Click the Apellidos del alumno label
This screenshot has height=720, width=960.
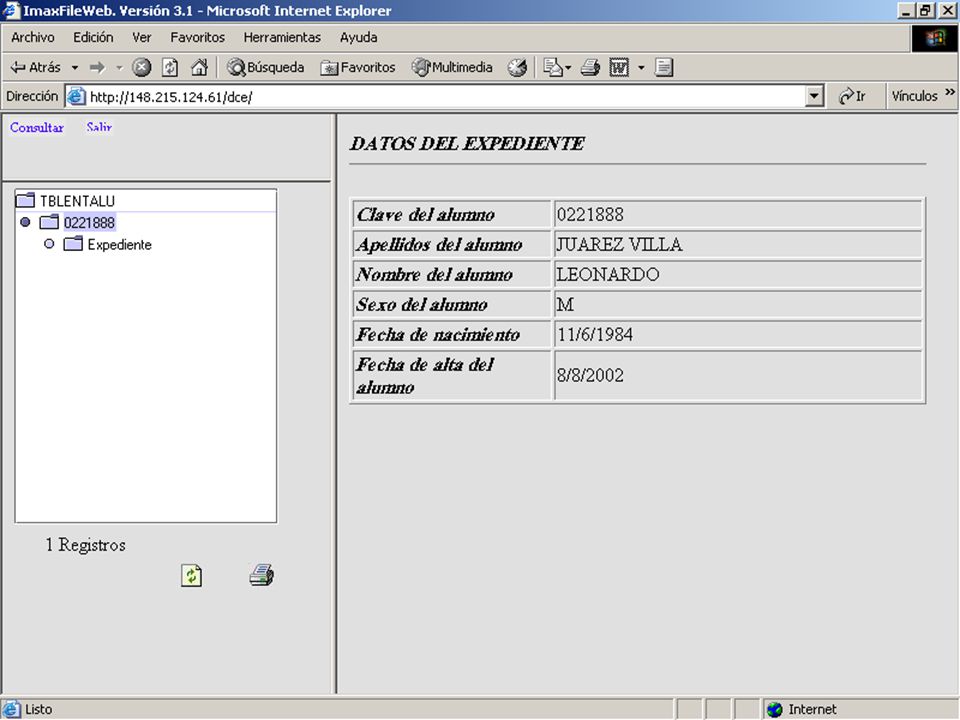(440, 245)
